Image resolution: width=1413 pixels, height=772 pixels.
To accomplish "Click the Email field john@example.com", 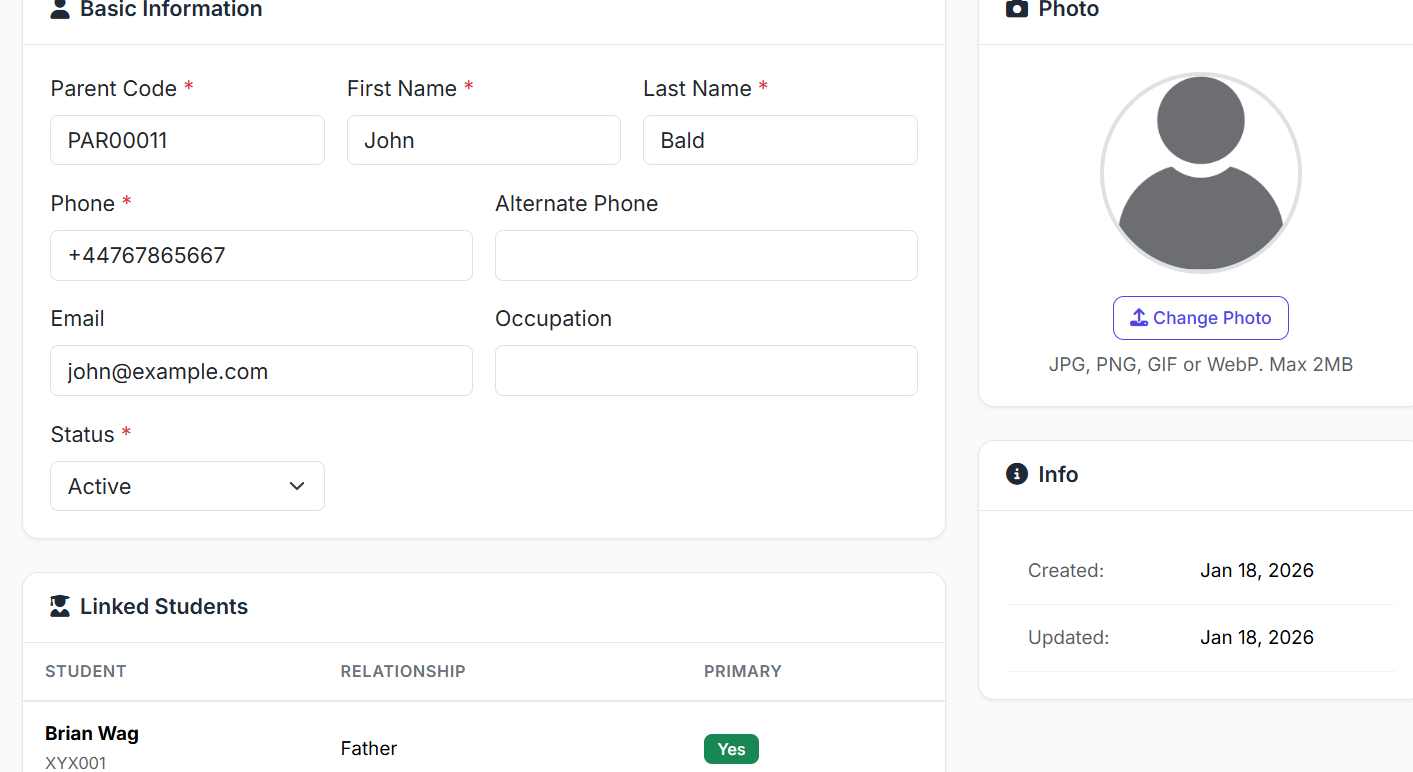I will [261, 371].
